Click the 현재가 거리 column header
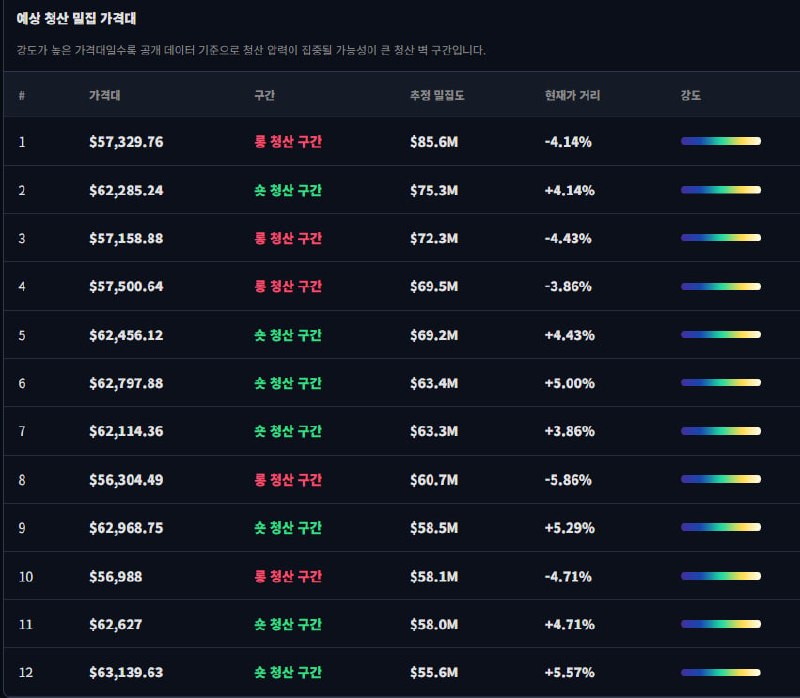Image resolution: width=800 pixels, height=698 pixels. click(x=572, y=95)
